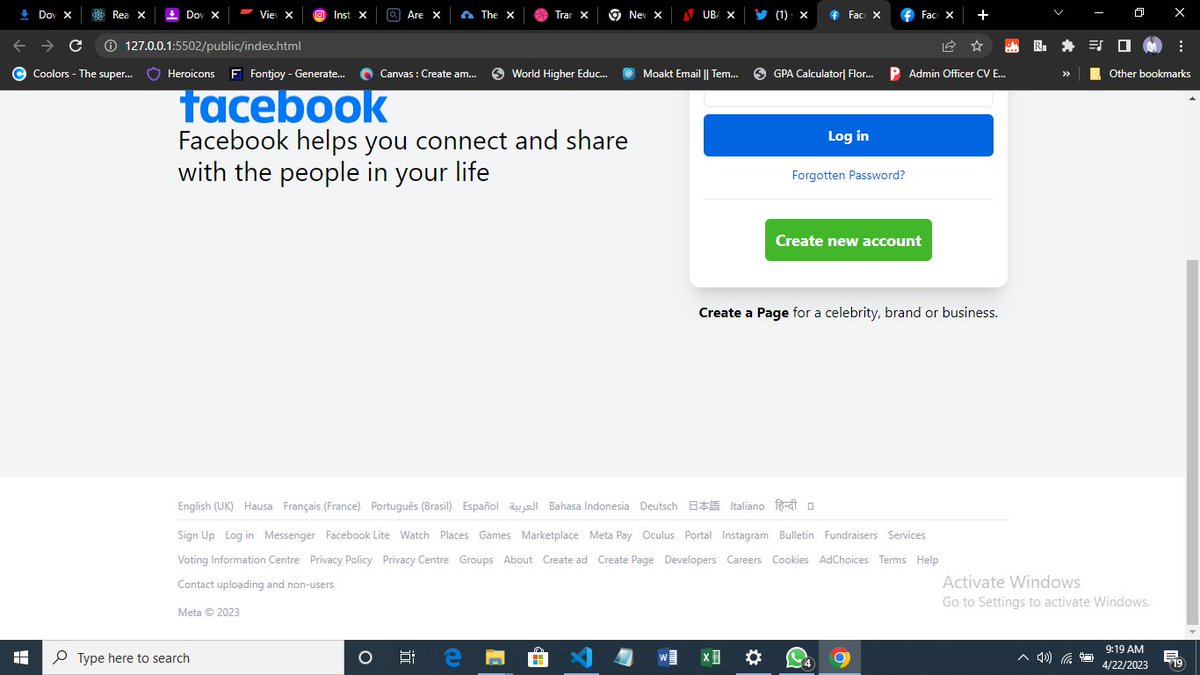1200x675 pixels.
Task: Switch to the Instagram tab
Action: point(339,15)
